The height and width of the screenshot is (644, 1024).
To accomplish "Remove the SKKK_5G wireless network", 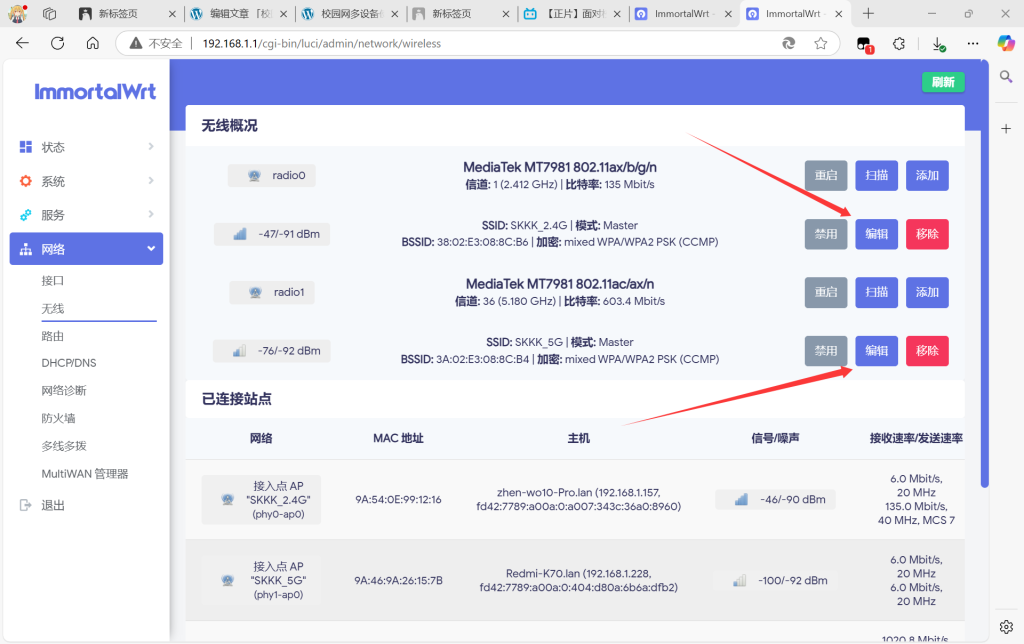I will point(927,351).
